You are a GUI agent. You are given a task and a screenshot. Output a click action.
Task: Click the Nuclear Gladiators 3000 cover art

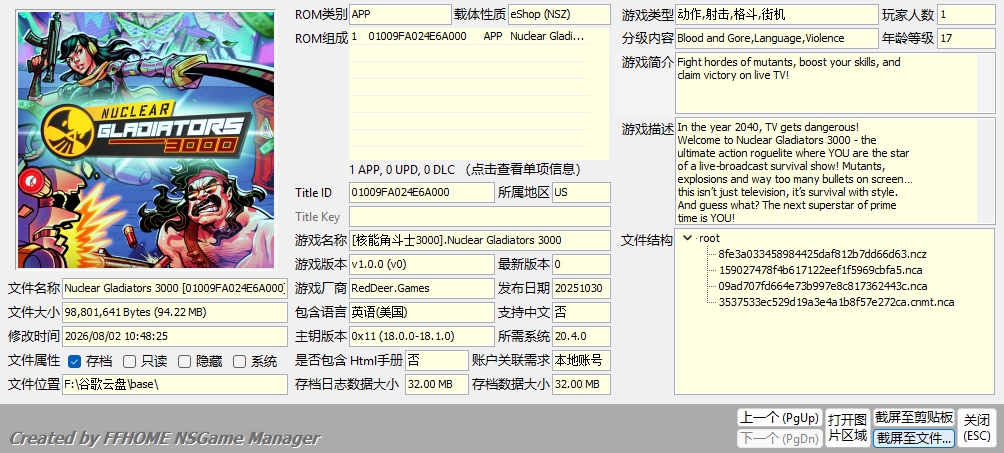tap(146, 140)
